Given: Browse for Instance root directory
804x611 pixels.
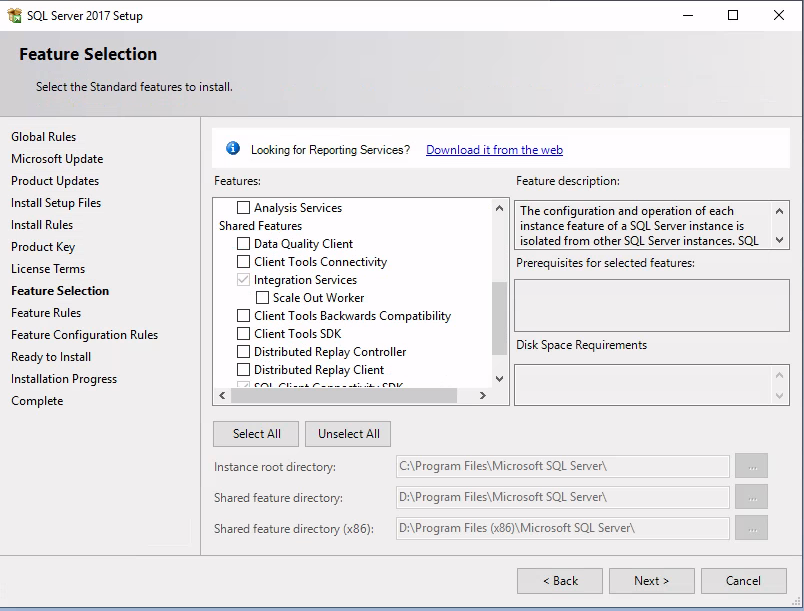Looking at the screenshot, I should click(751, 466).
